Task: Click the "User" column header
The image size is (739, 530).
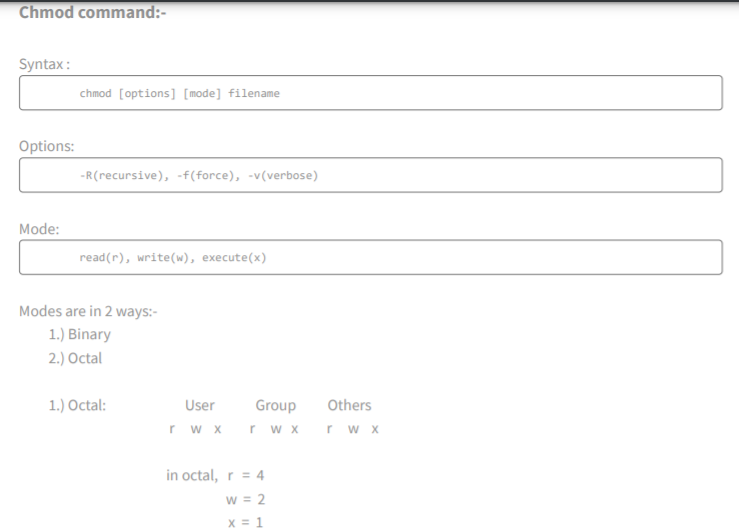Action: [200, 405]
